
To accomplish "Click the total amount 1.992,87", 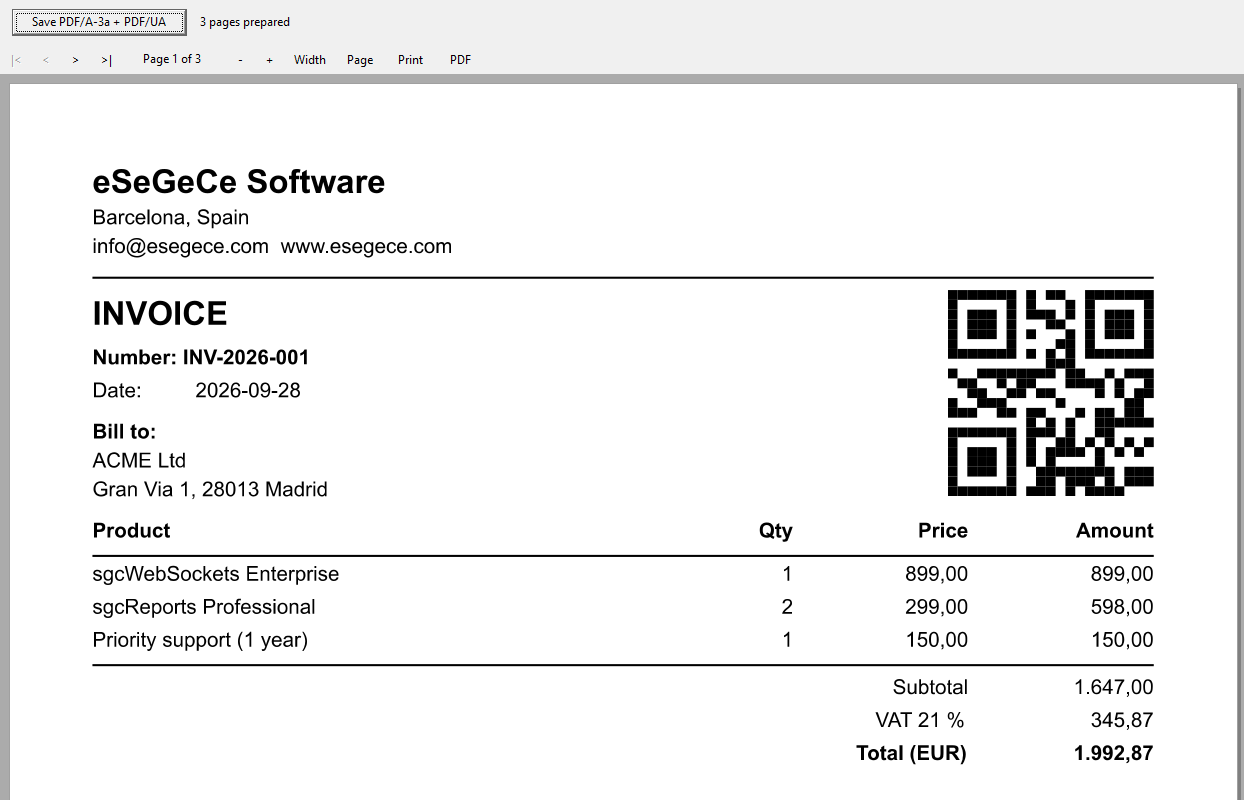I will coord(1114,753).
